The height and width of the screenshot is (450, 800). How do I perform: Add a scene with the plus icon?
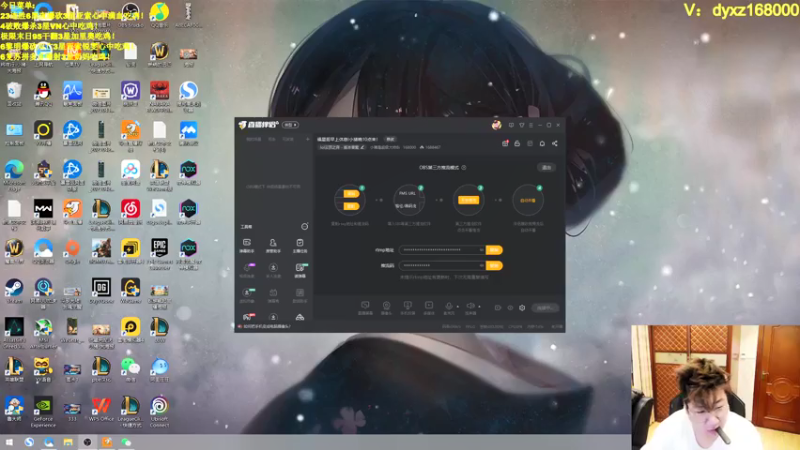(308, 139)
